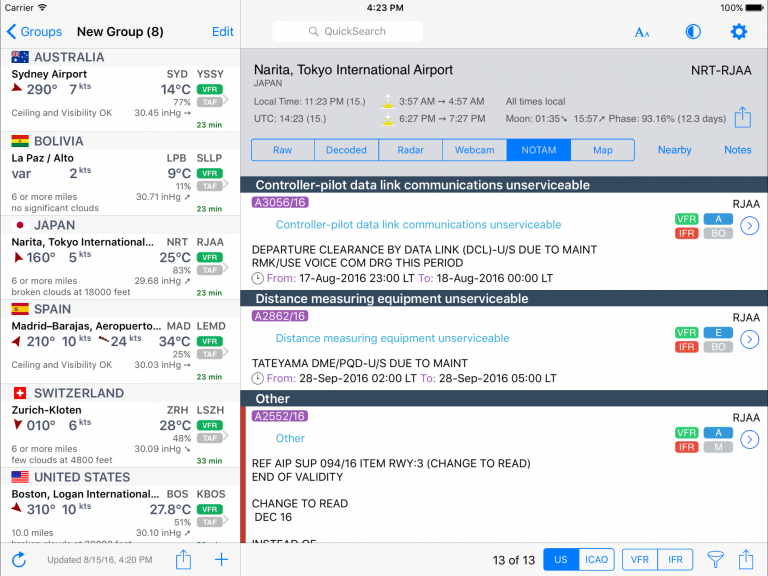This screenshot has height=576, width=768.
Task: Open the Decoded tab
Action: click(x=346, y=150)
